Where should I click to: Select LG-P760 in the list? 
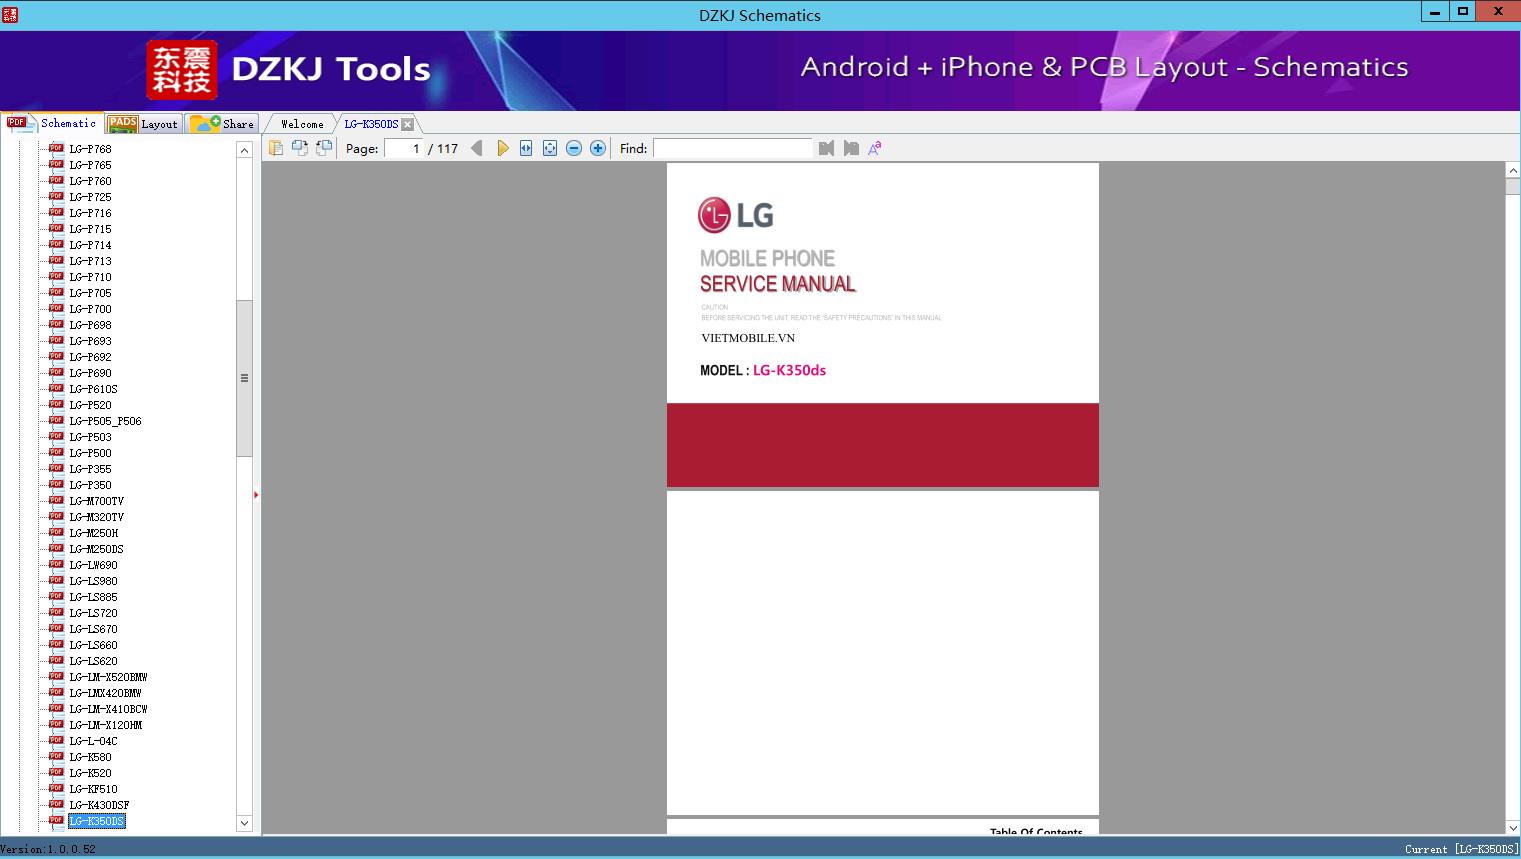[x=90, y=181]
